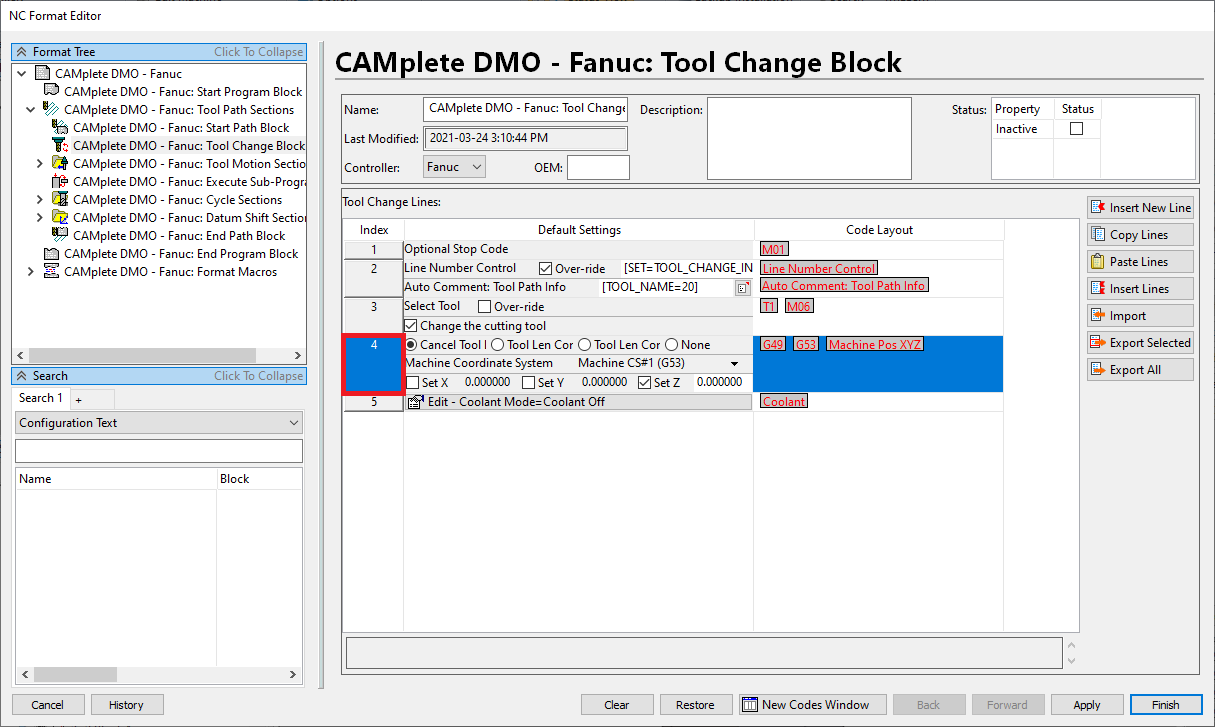Click the Apply button
1215x727 pixels.
pyautogui.click(x=1087, y=705)
